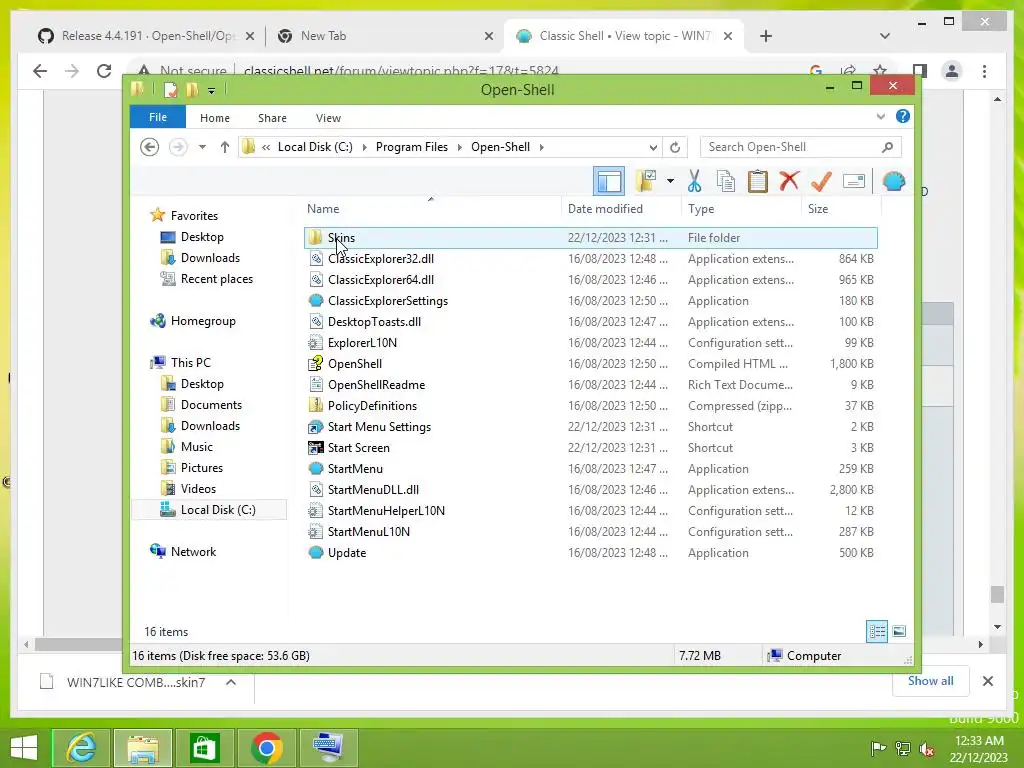Select ClassicExplorerSettings application file
The width and height of the screenshot is (1024, 768).
coord(590,301)
